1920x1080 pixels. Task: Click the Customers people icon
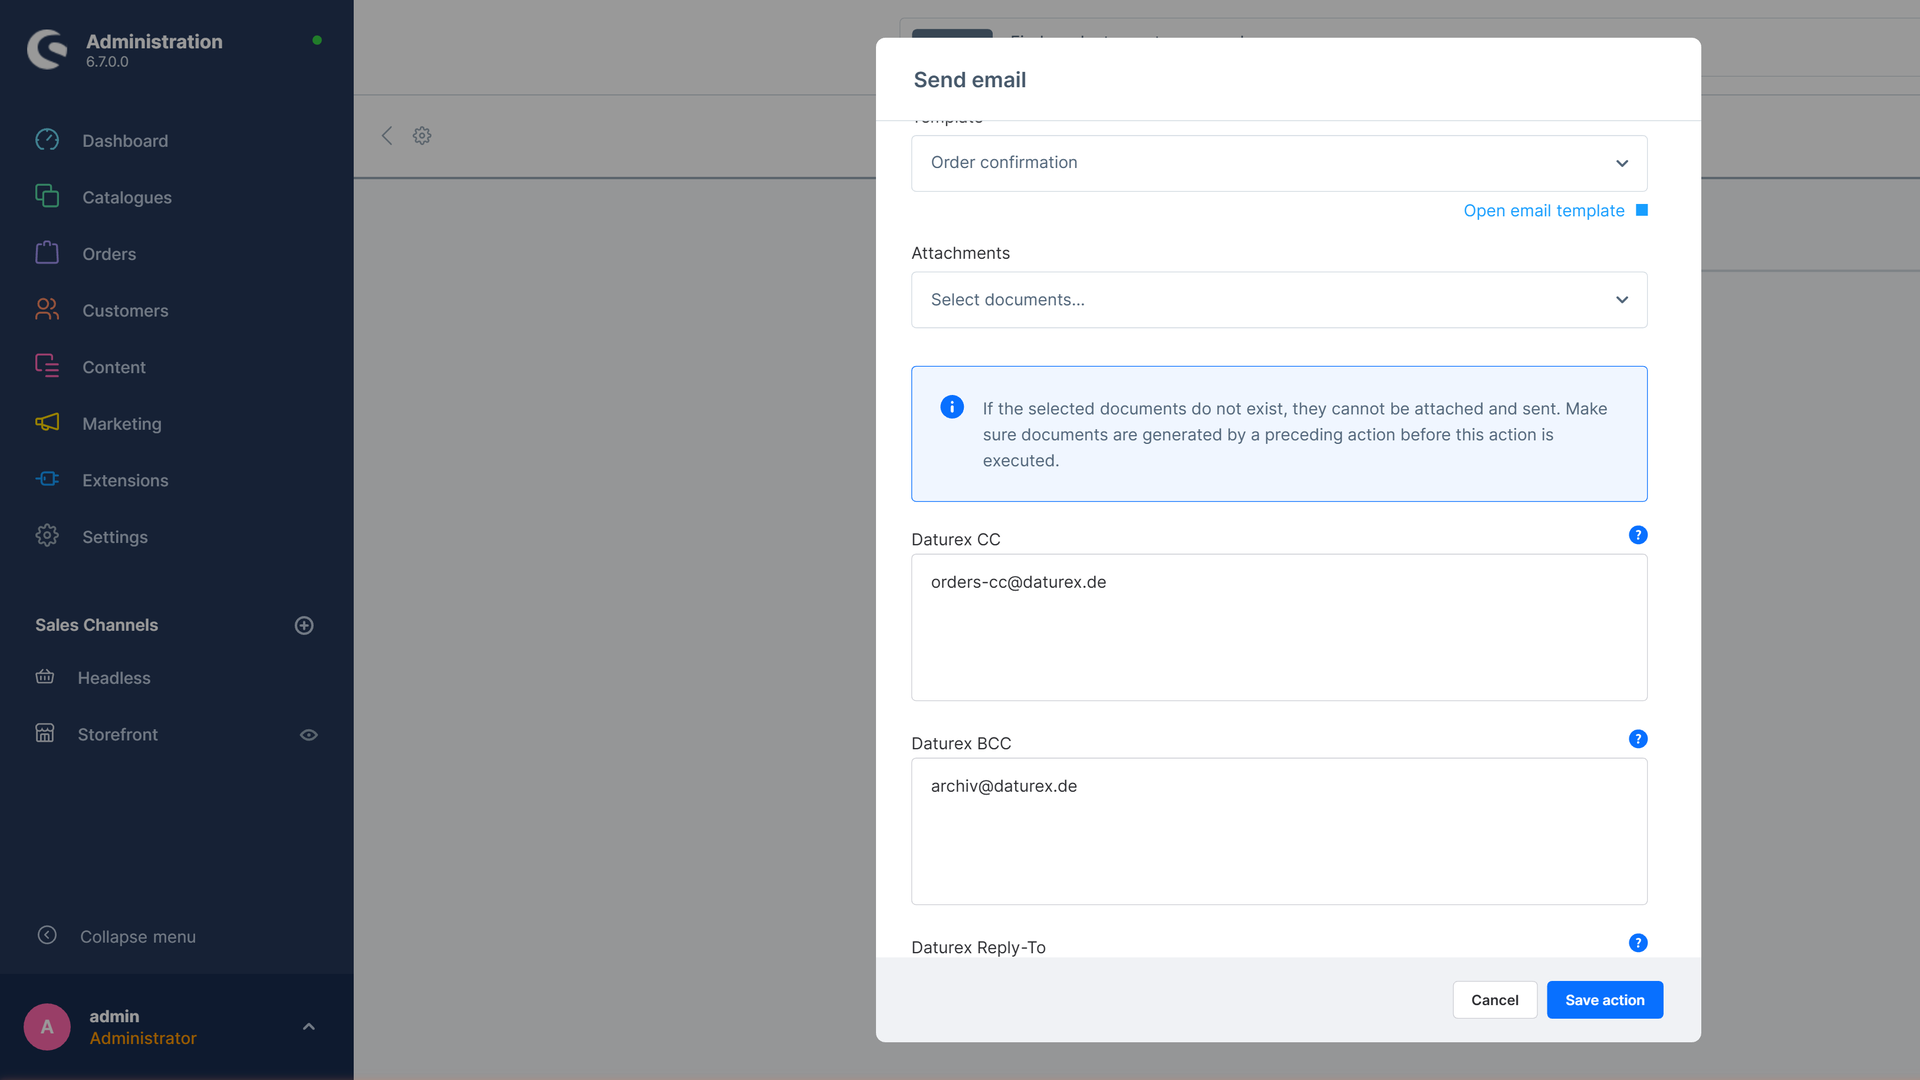point(47,310)
